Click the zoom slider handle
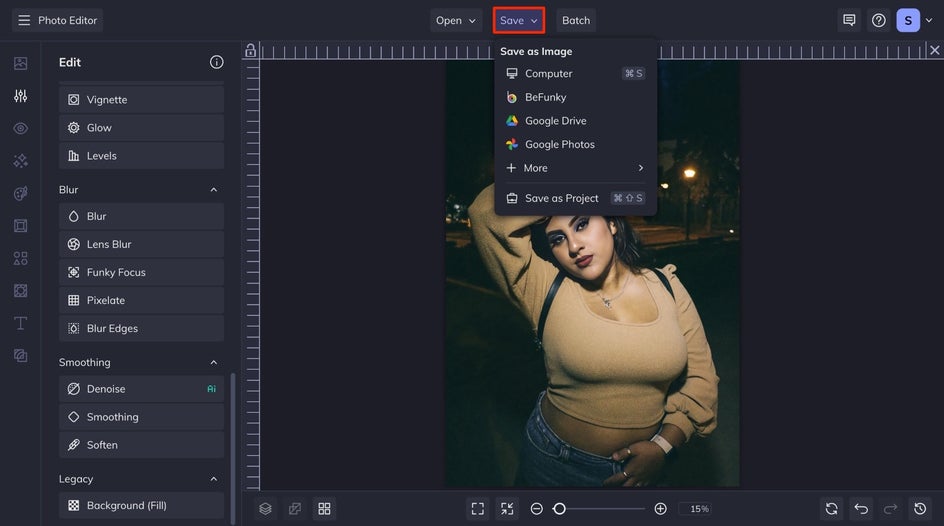The image size is (944, 526). pyautogui.click(x=559, y=509)
